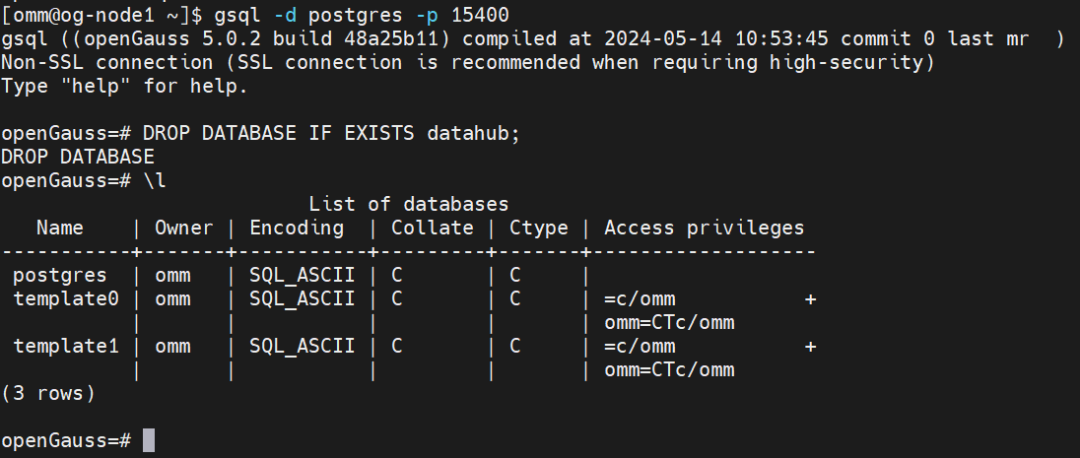Click the Collate column header

(432, 227)
